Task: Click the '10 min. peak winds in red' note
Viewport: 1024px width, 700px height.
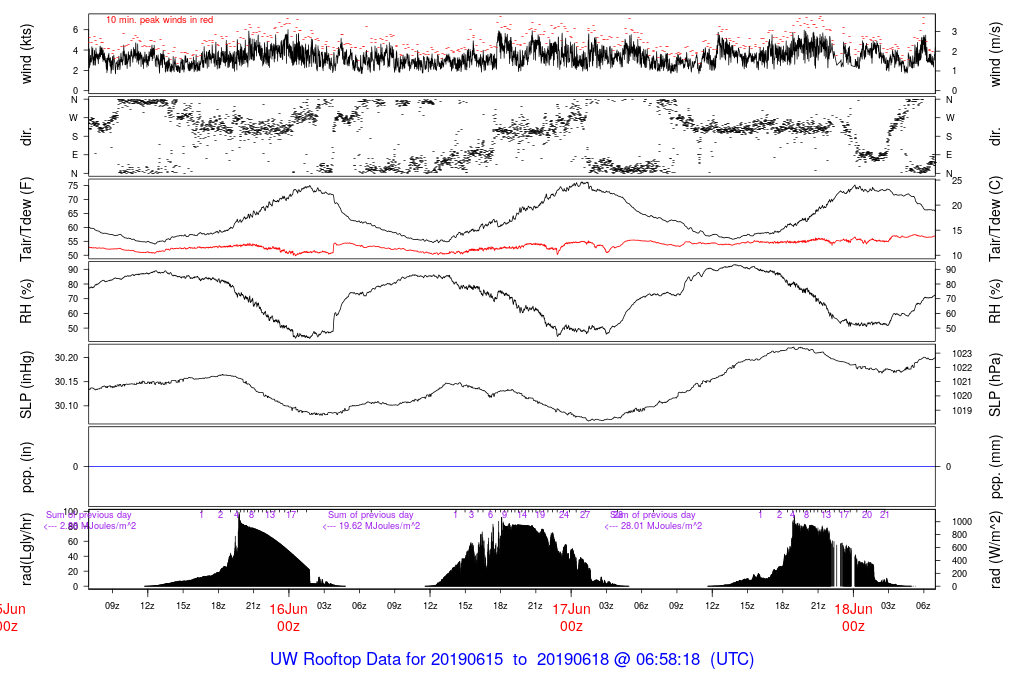Action: coord(159,20)
